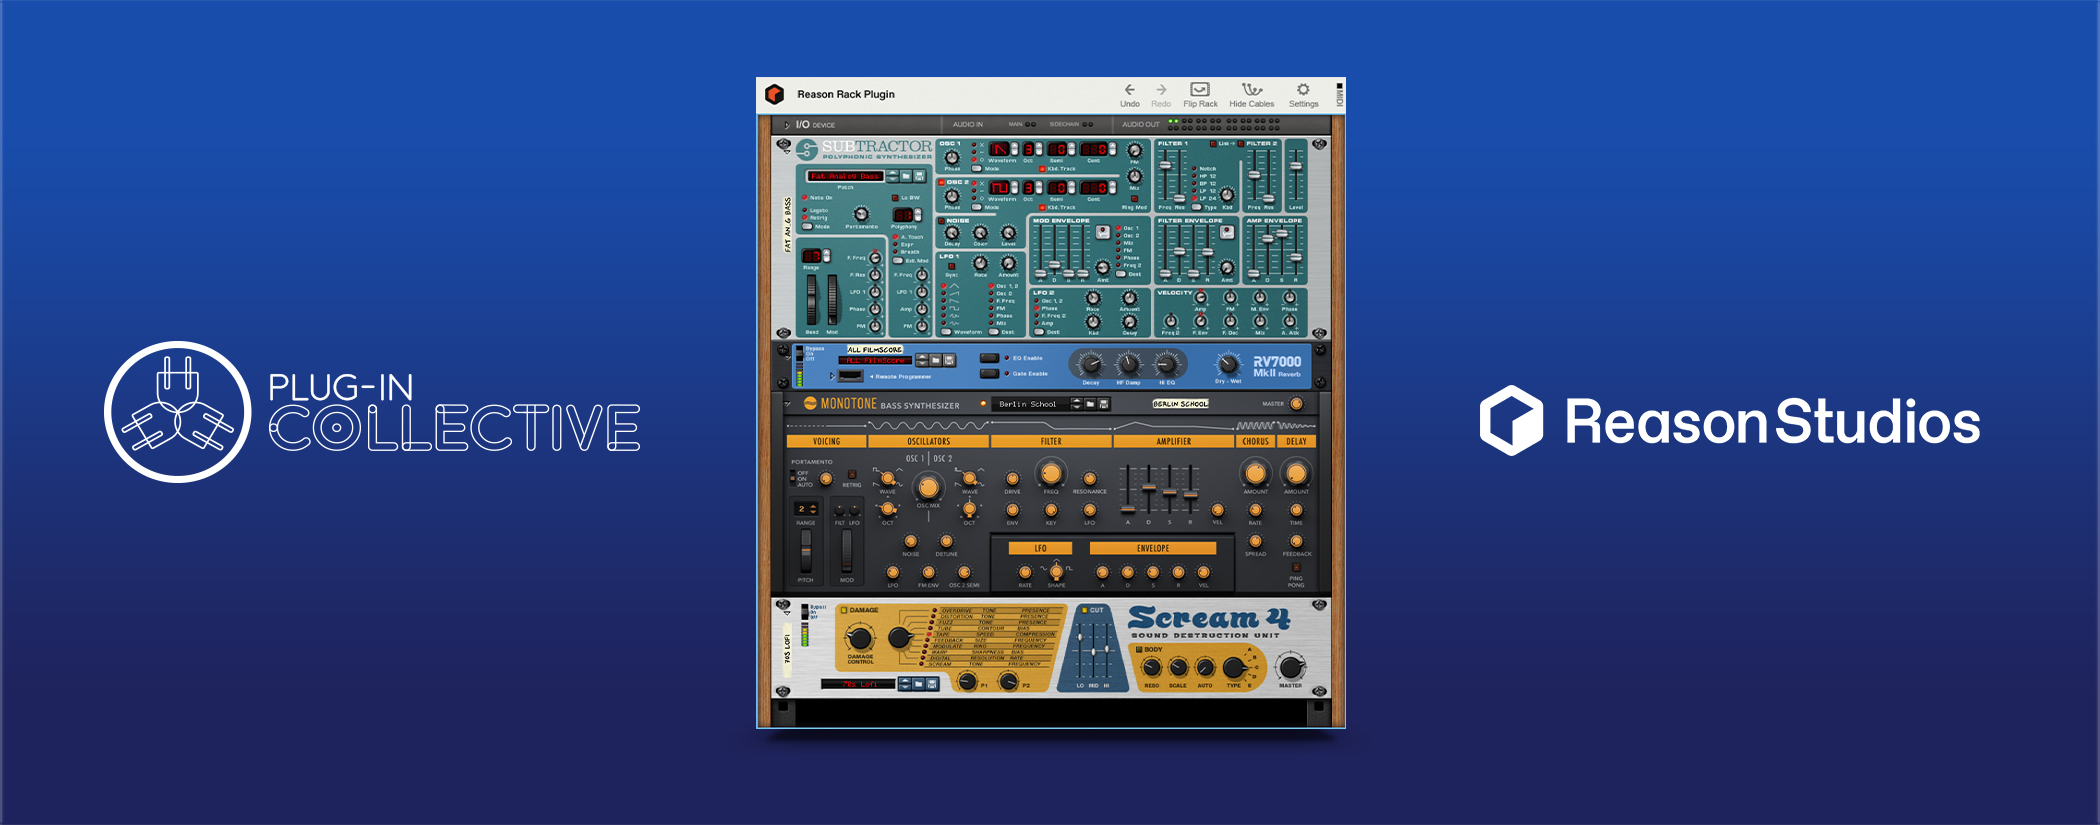Click the Monotone Delay section header
This screenshot has width=2100, height=825.
[x=1297, y=441]
